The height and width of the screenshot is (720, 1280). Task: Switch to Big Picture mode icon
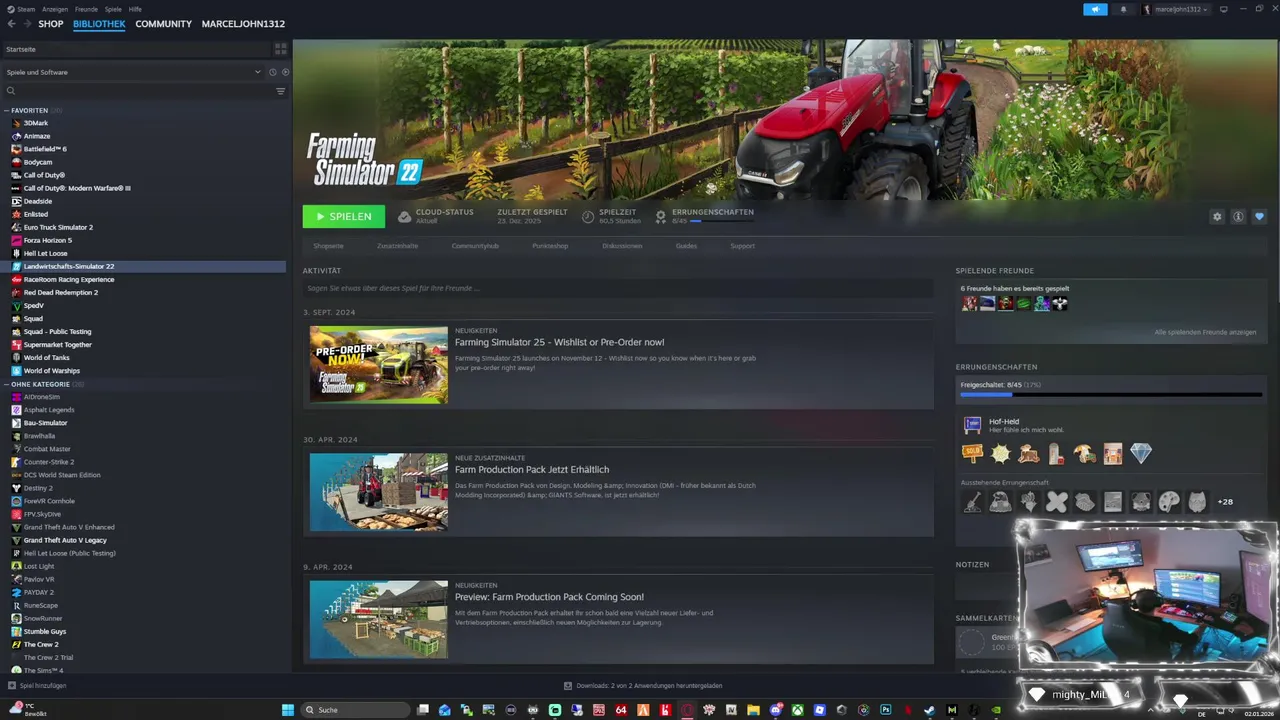pyautogui.click(x=1223, y=9)
